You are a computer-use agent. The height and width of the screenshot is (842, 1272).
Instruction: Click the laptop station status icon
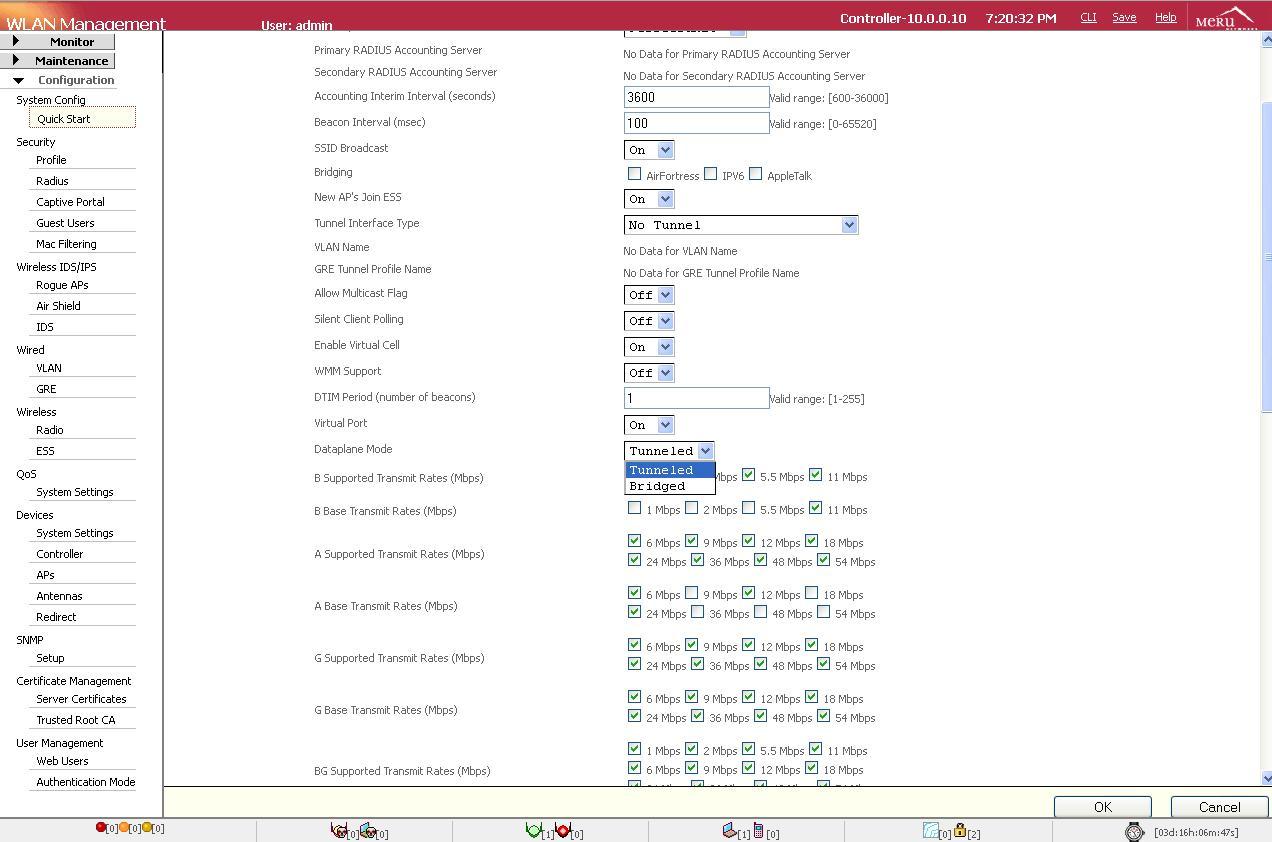[729, 830]
